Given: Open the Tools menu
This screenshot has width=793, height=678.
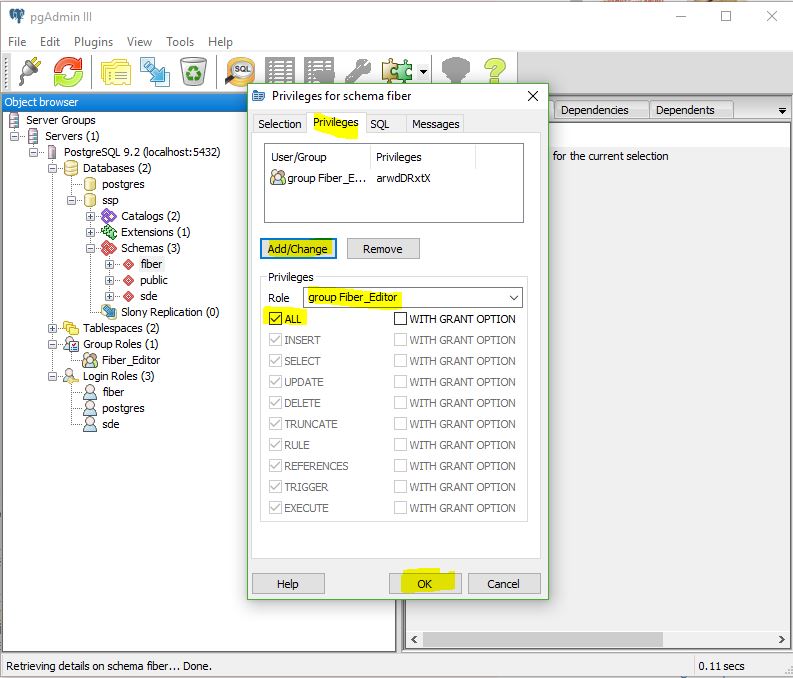Looking at the screenshot, I should [x=180, y=41].
